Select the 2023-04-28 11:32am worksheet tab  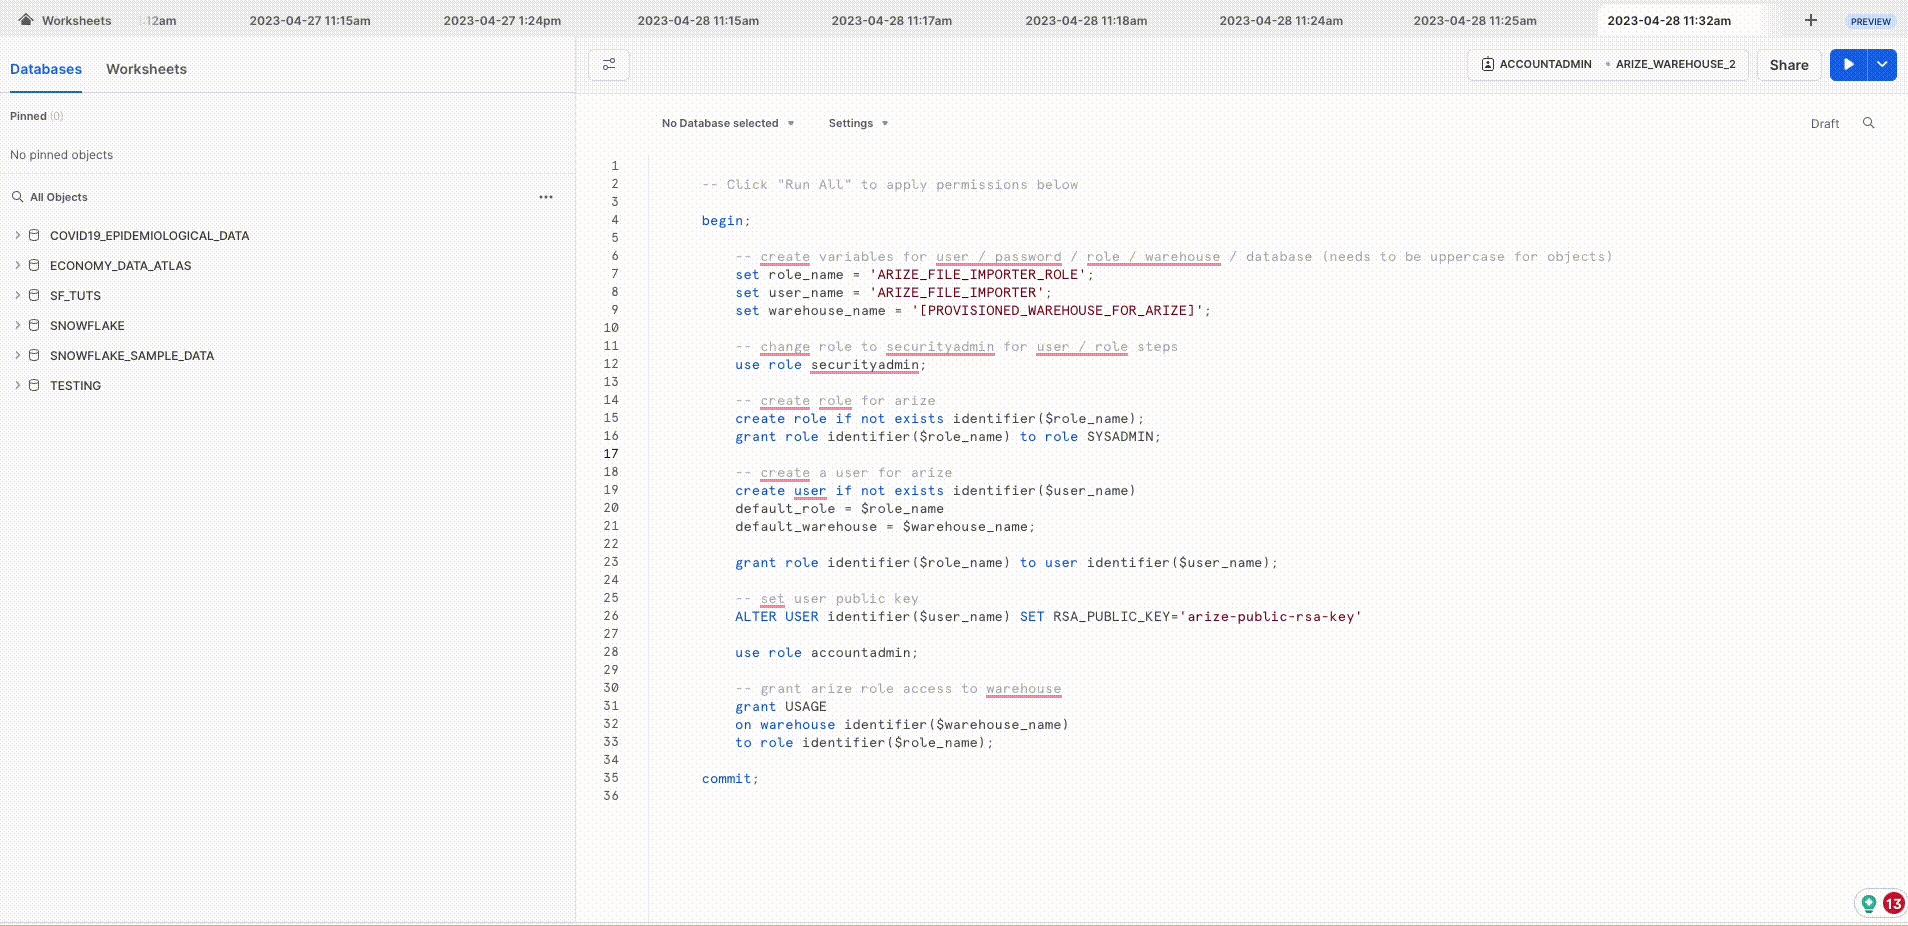[1669, 20]
